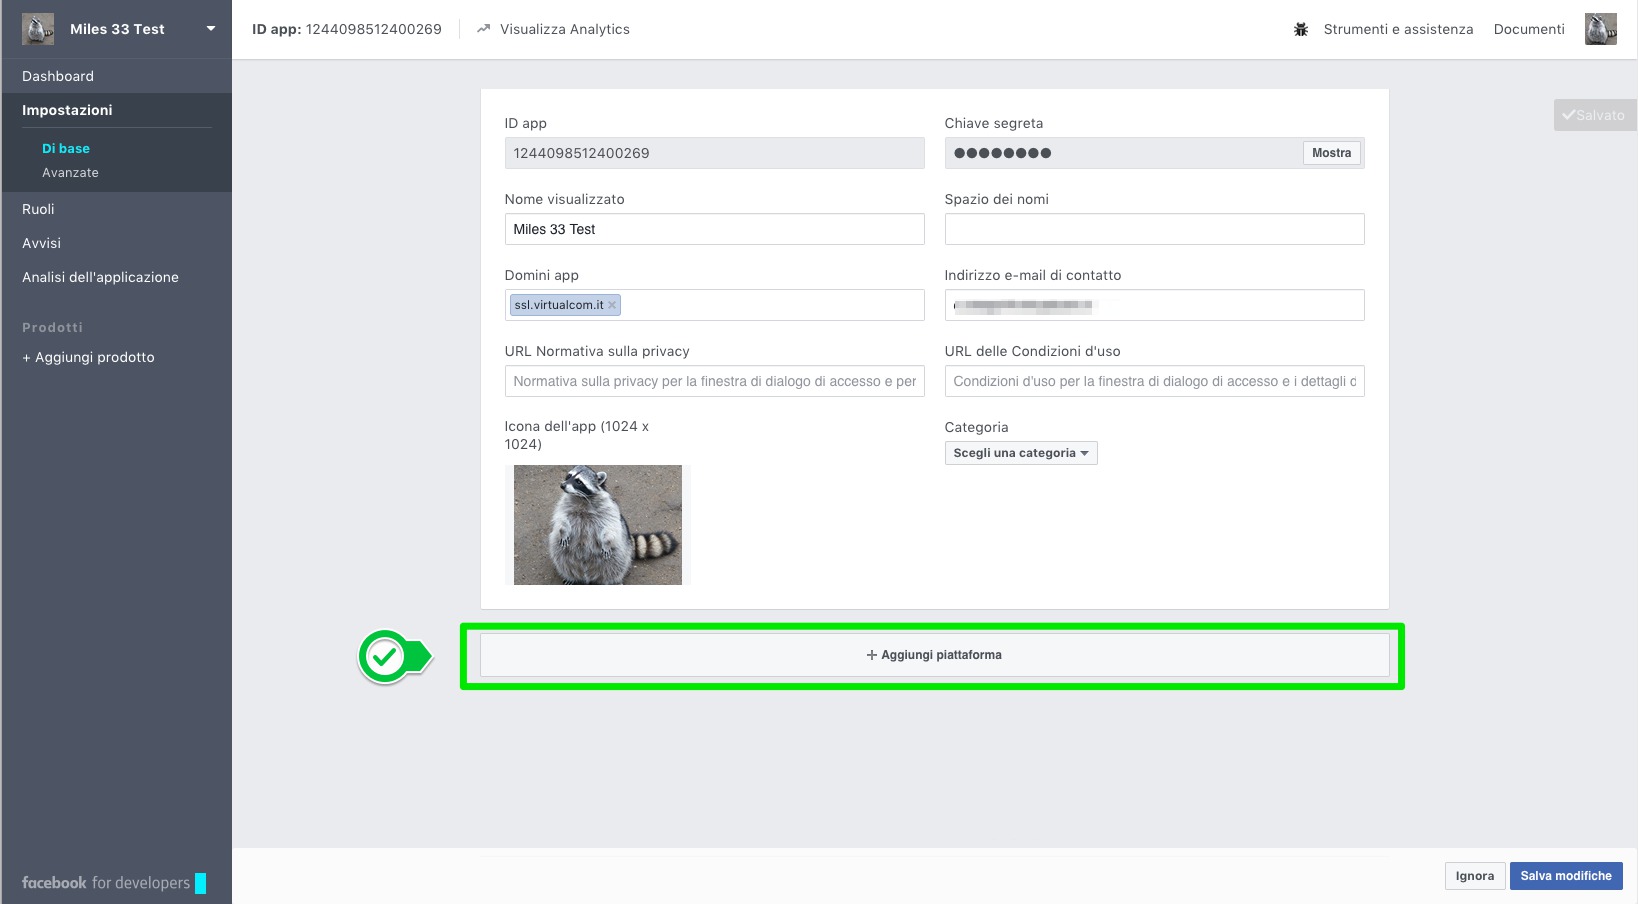Viewport: 1638px width, 904px height.
Task: Open the Documenti link
Action: pyautogui.click(x=1528, y=29)
